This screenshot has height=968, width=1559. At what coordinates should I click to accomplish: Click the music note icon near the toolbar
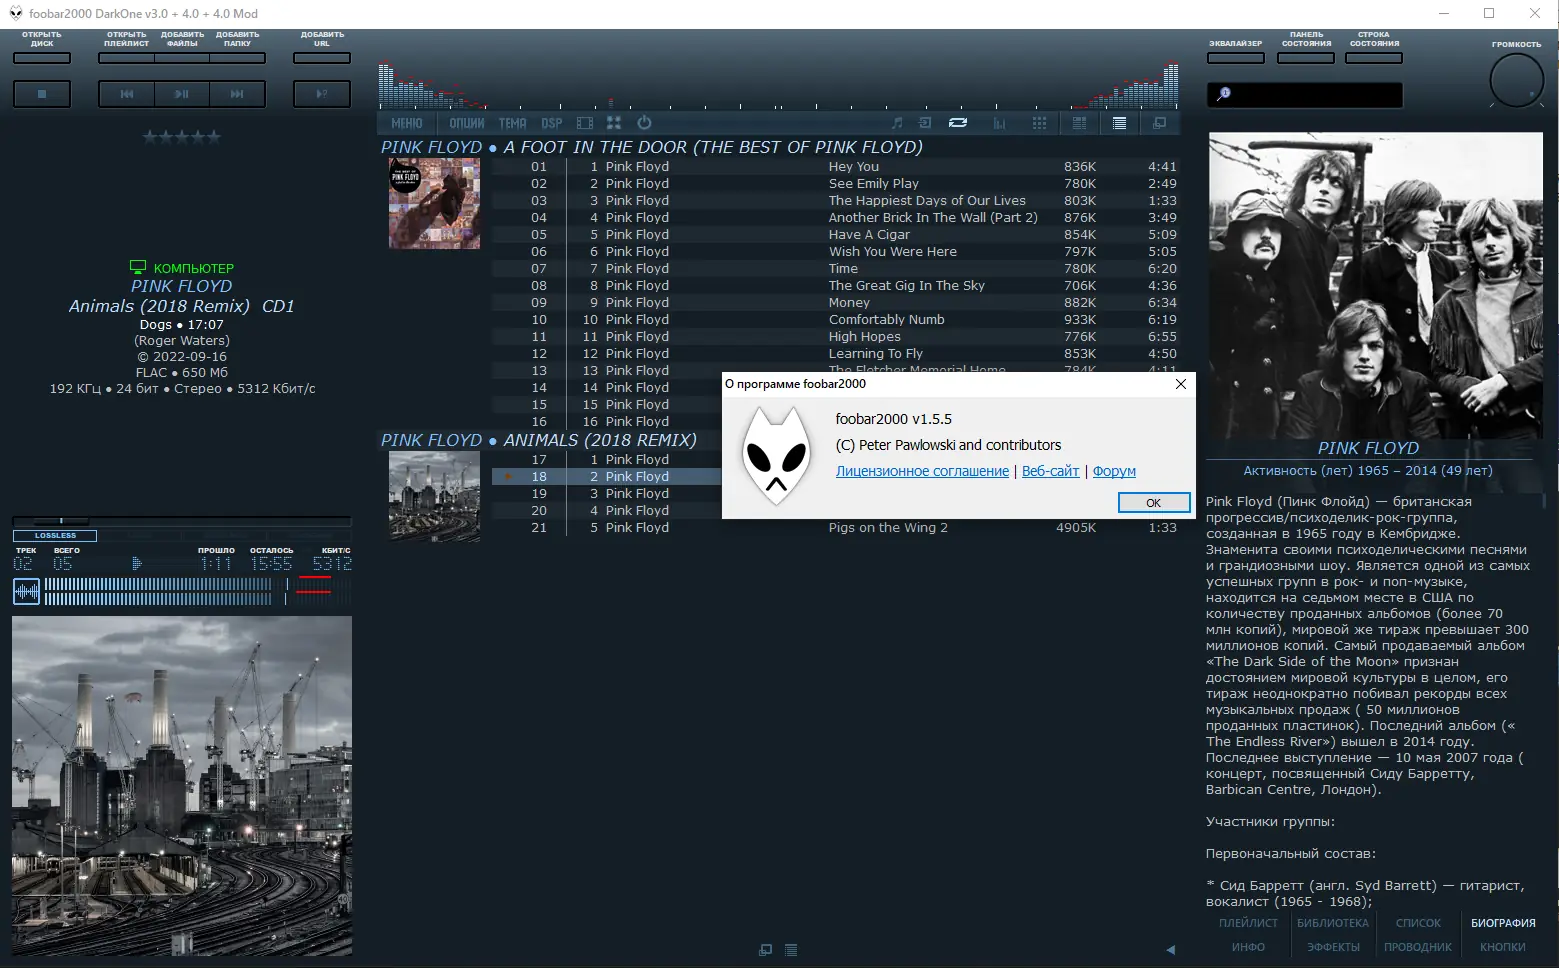897,123
